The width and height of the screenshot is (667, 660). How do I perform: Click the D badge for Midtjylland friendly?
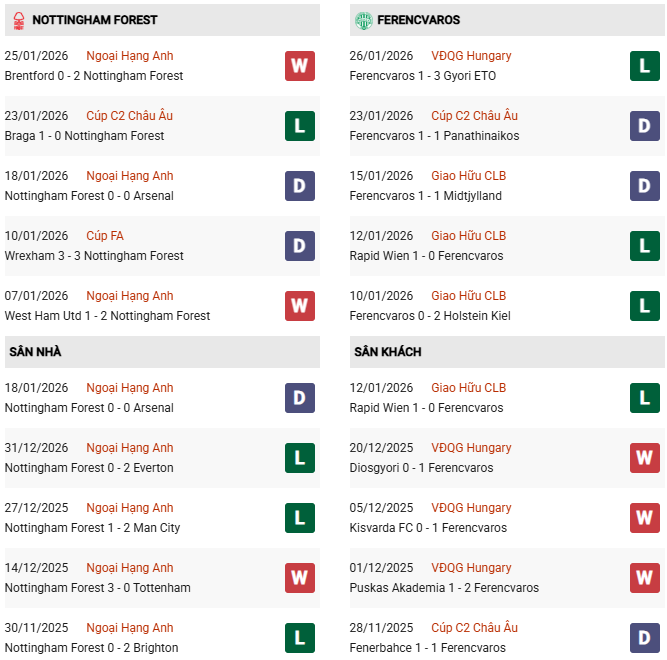coord(644,186)
